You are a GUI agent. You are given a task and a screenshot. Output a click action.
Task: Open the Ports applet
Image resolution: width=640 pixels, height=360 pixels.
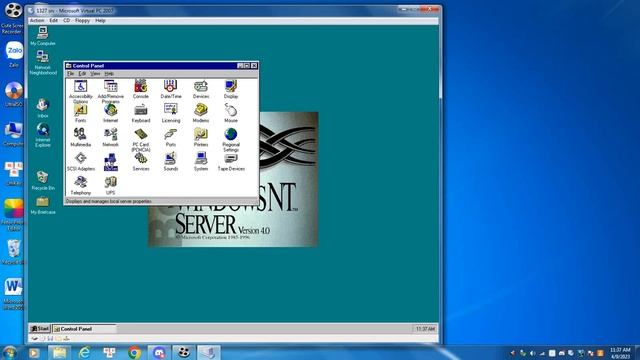click(171, 137)
